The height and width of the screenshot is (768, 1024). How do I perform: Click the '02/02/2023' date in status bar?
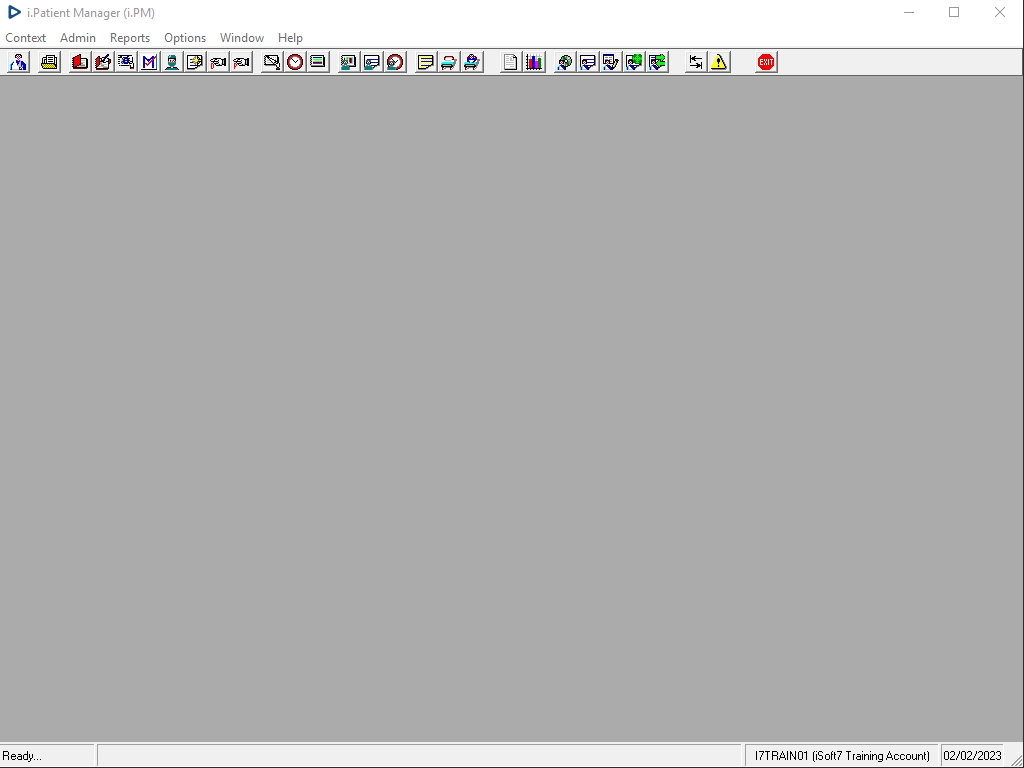(972, 756)
